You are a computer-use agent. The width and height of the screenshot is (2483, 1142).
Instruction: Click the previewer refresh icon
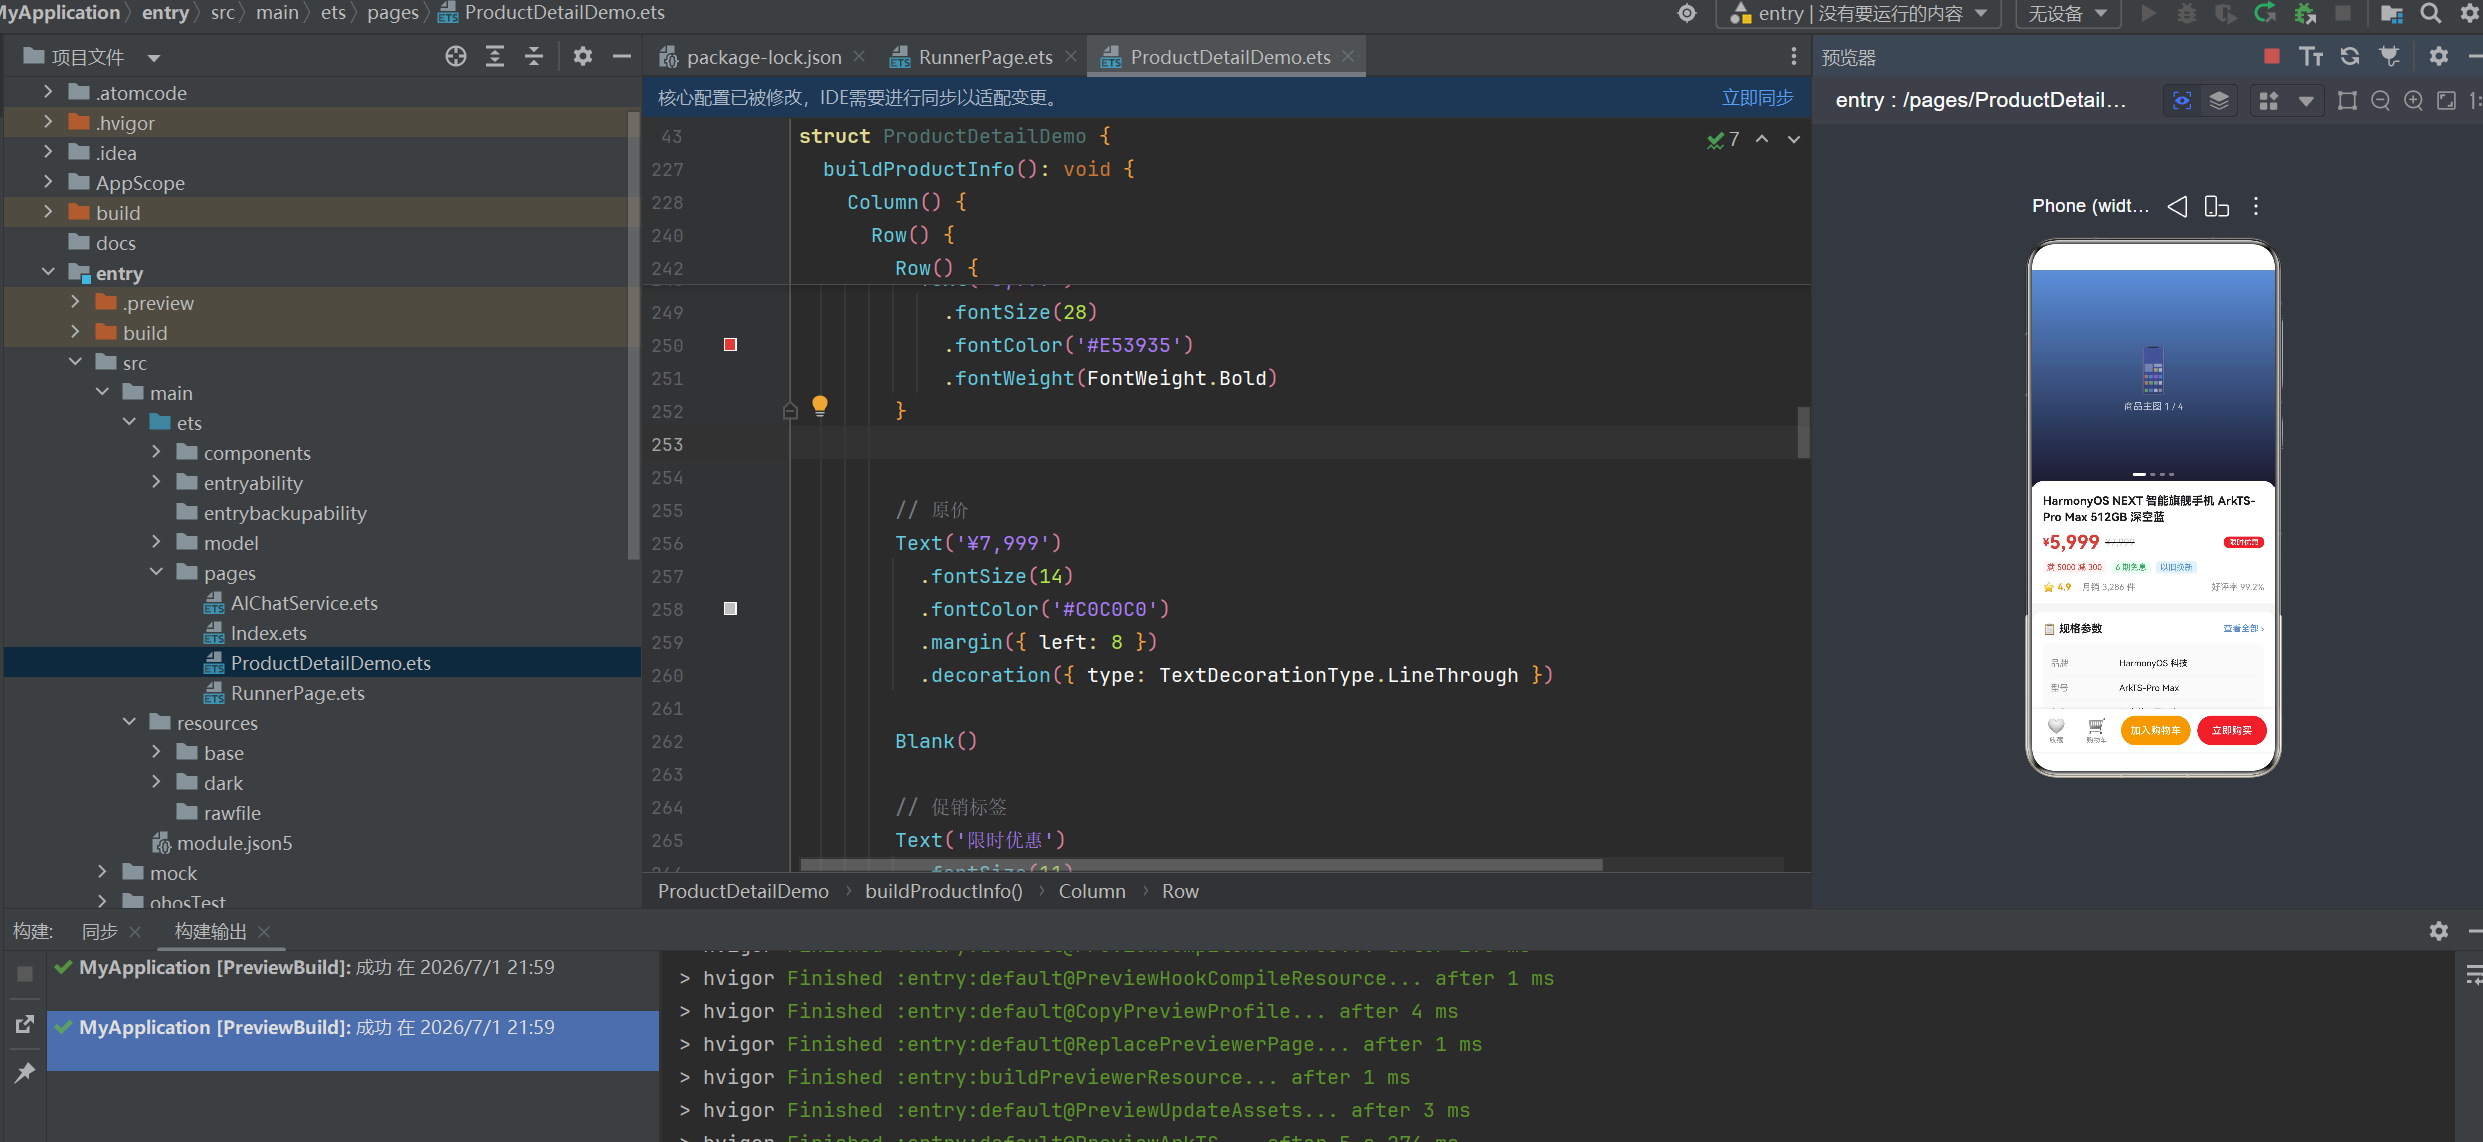(2350, 56)
